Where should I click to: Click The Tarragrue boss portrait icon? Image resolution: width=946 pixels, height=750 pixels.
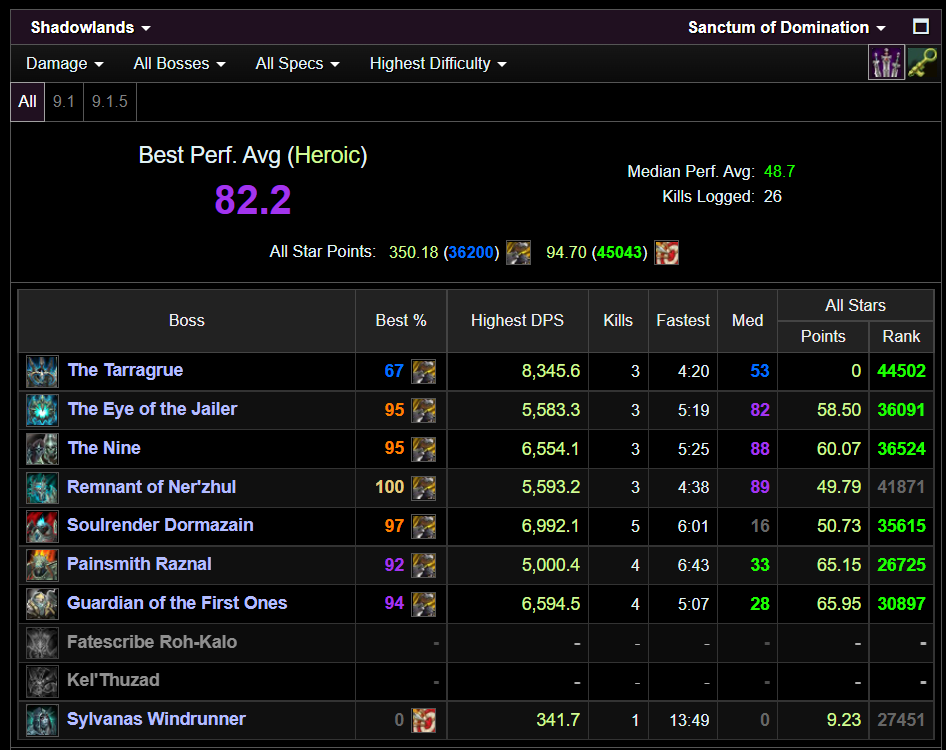42,371
